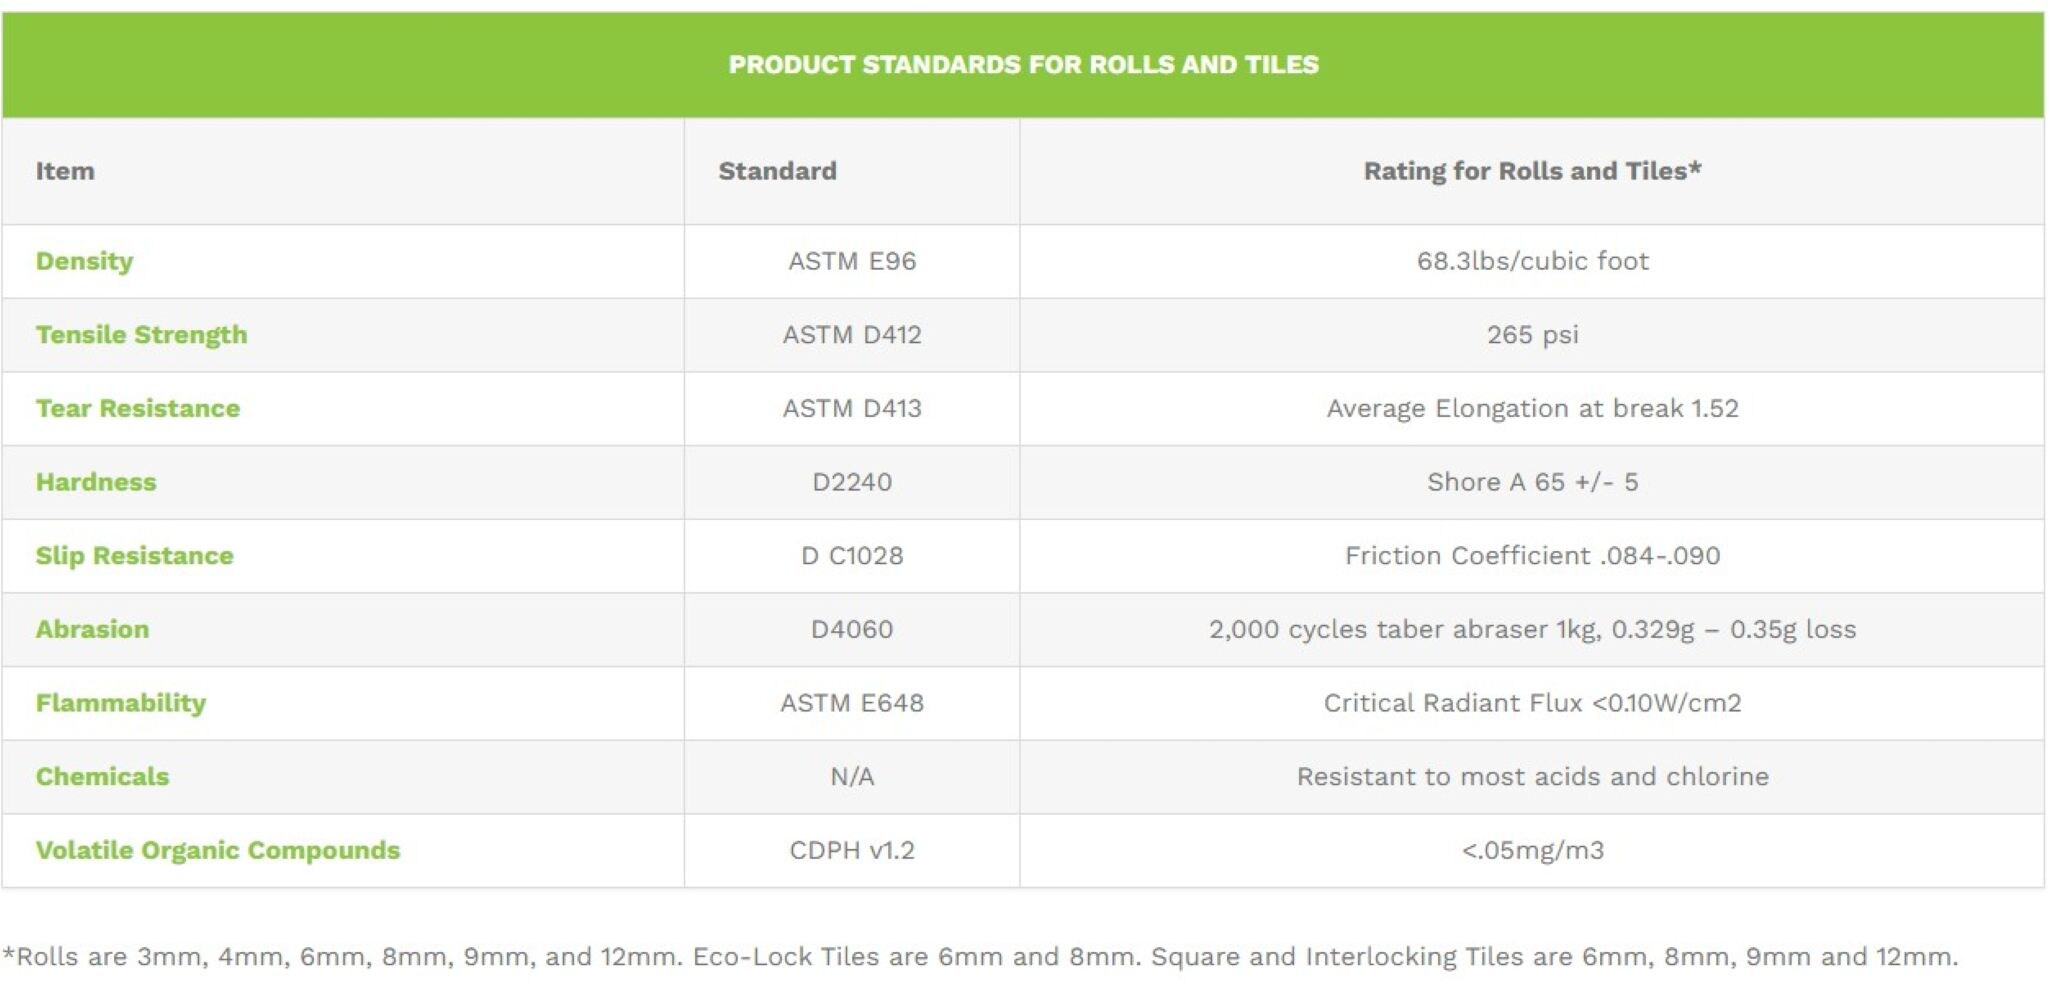Click the Shore A 65 hardness rating

(1532, 482)
